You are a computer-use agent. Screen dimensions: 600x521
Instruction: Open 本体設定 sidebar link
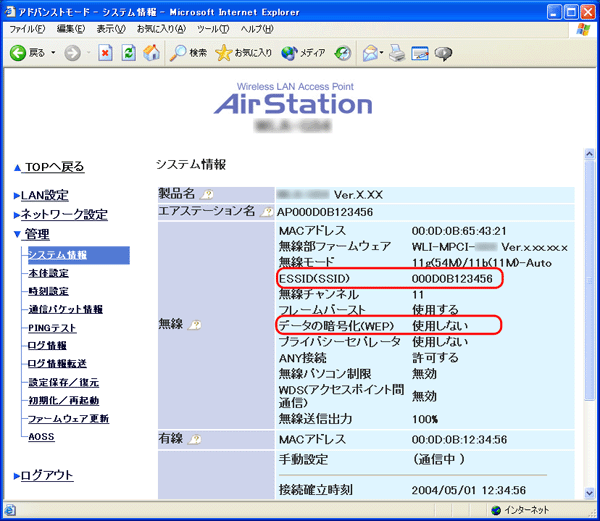coord(49,273)
